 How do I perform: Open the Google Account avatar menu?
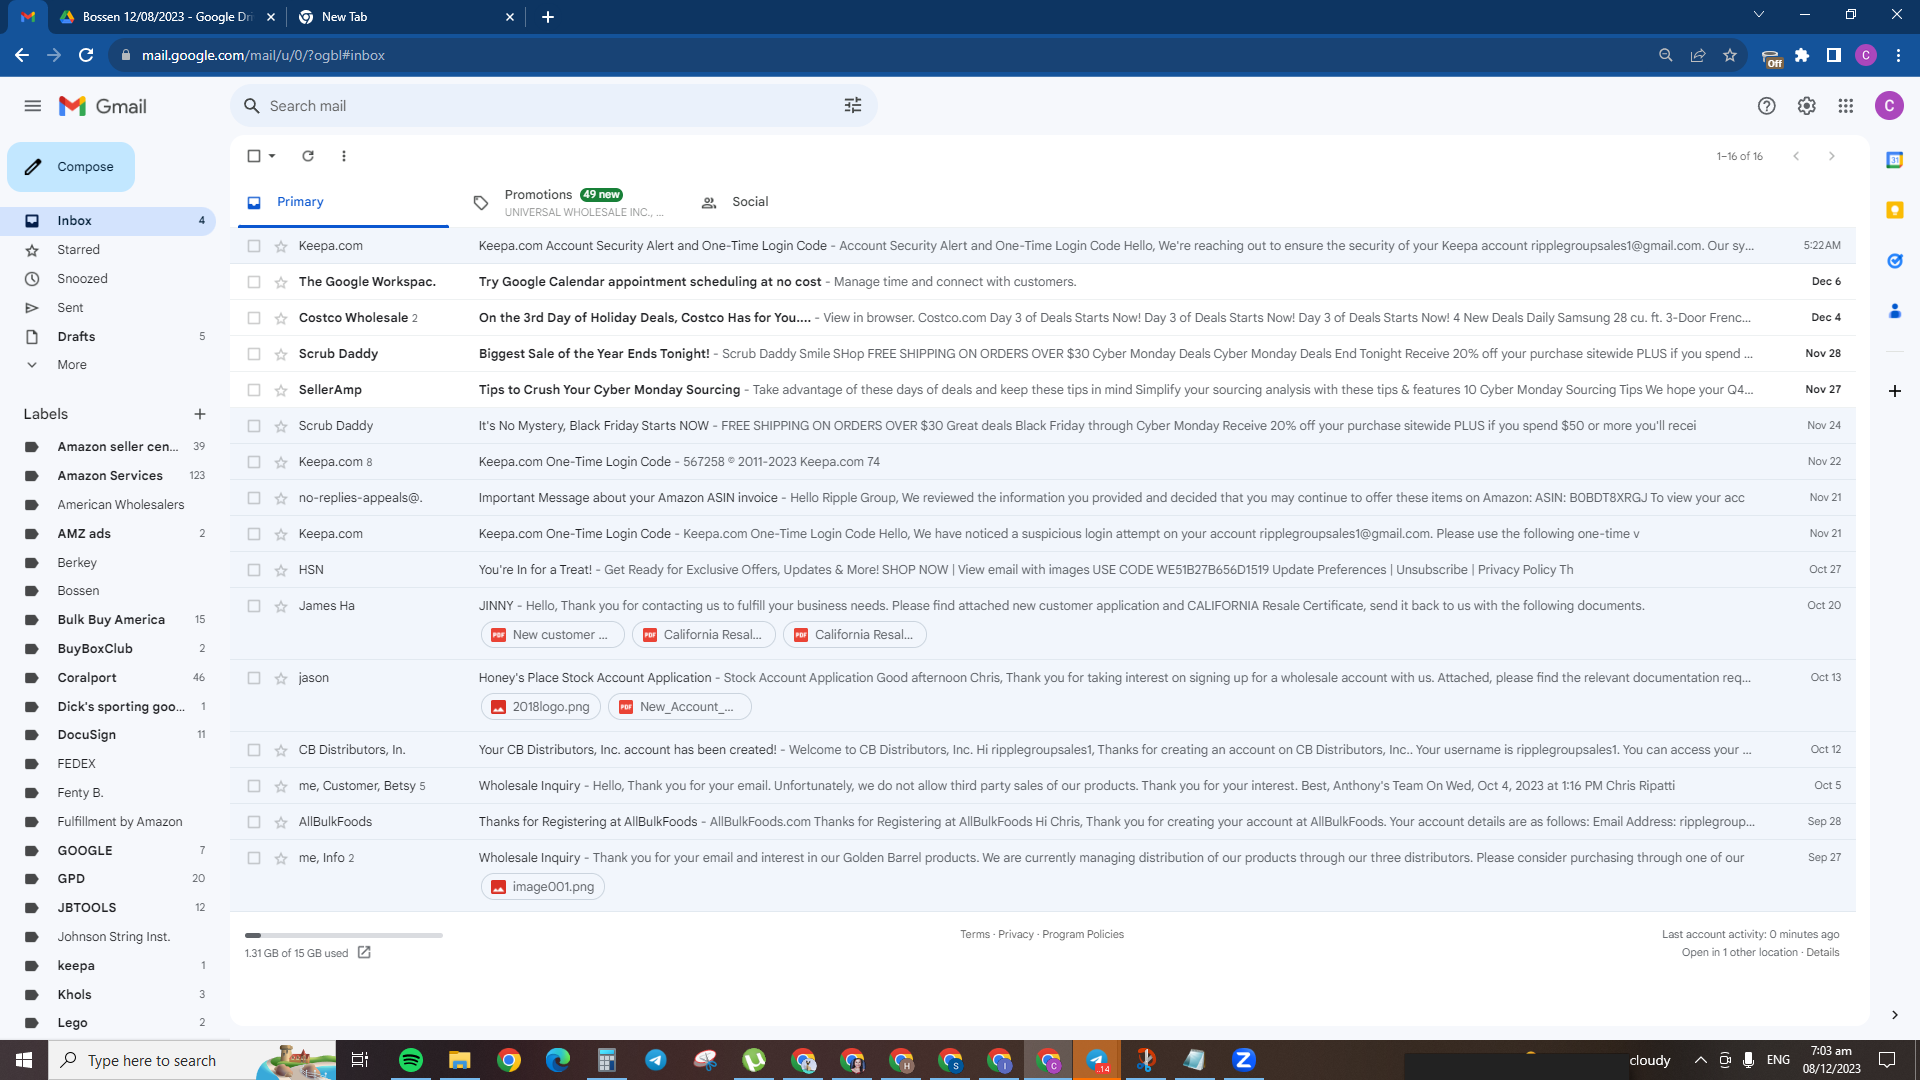(x=1889, y=106)
